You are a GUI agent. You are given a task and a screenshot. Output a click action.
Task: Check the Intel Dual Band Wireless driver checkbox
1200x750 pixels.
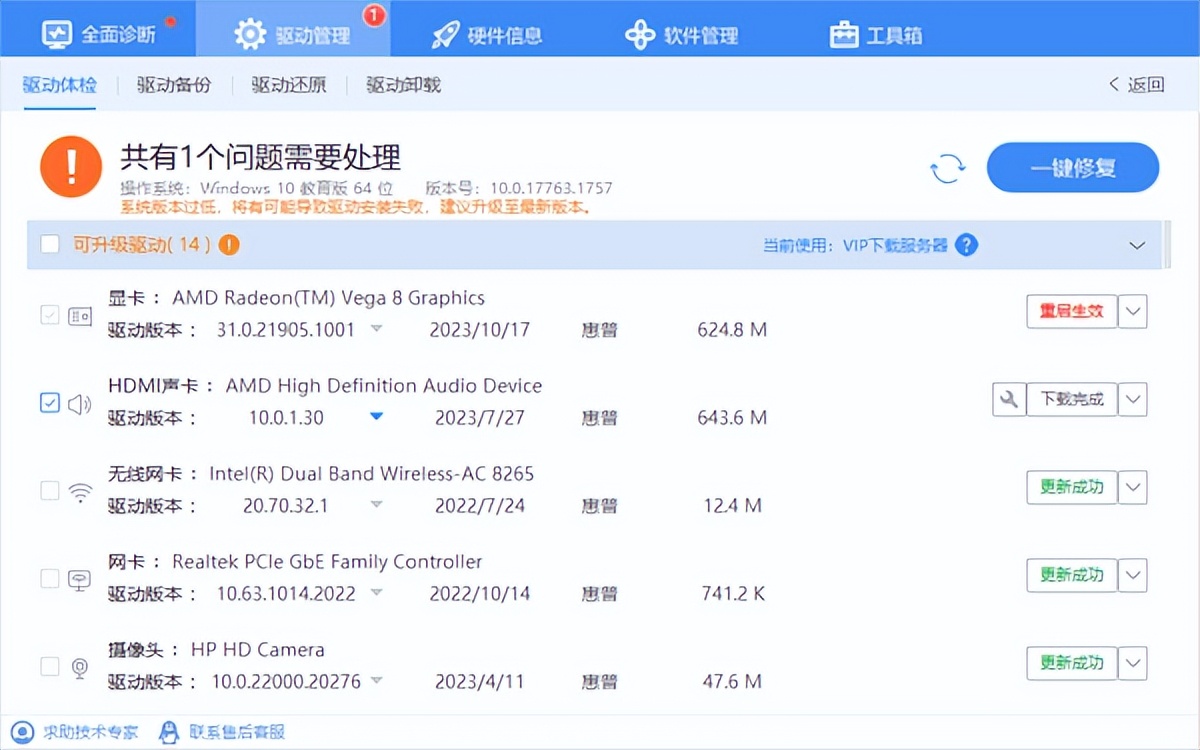(x=49, y=490)
